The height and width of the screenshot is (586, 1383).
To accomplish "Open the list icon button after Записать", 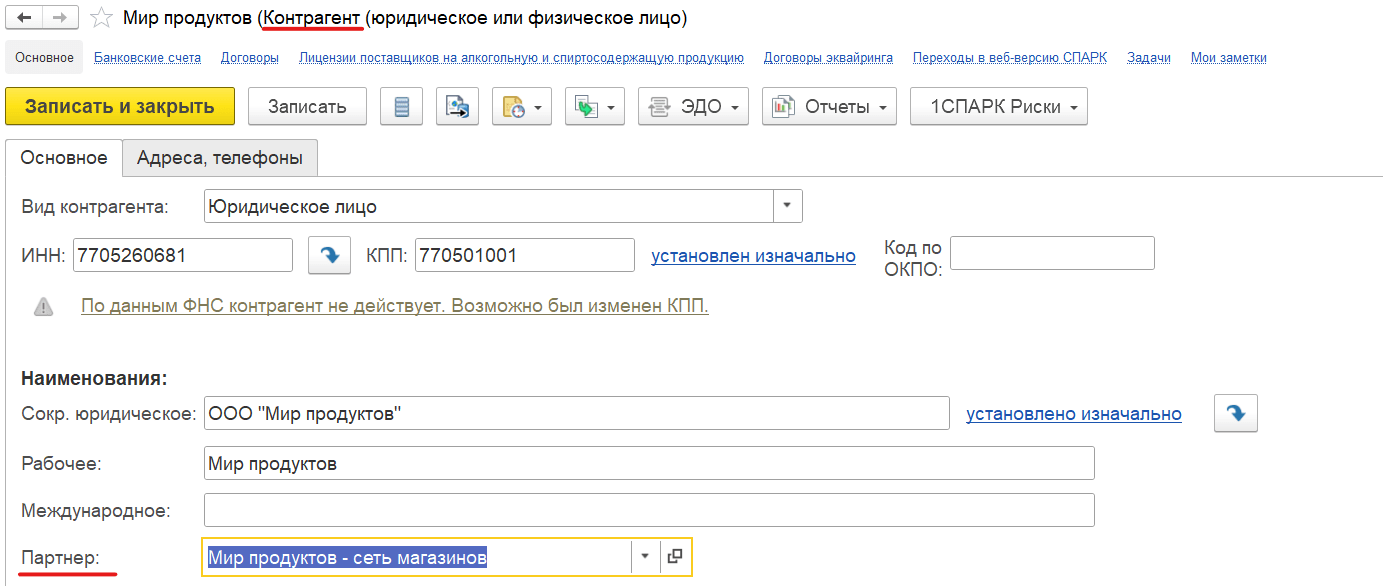I will click(x=402, y=107).
